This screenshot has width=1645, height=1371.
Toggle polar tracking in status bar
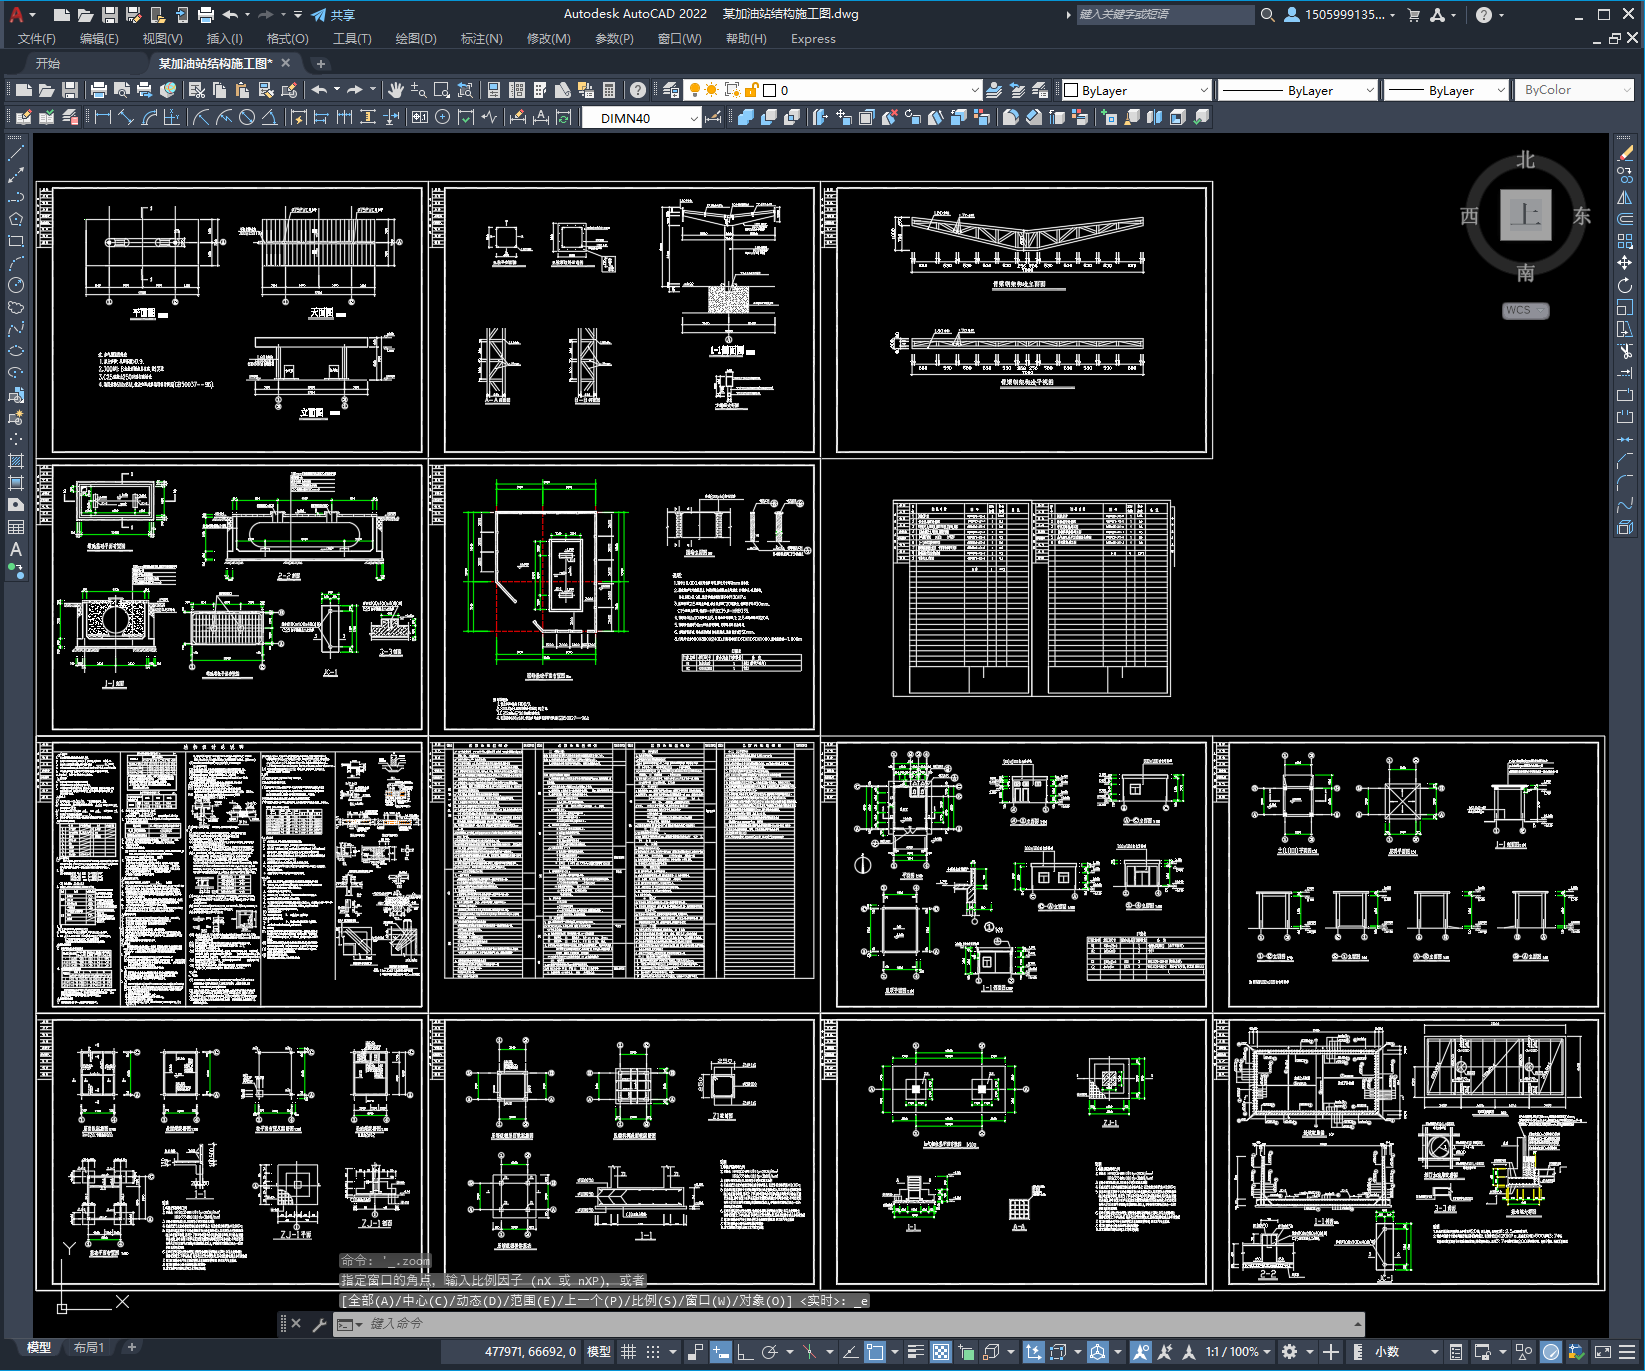coord(769,1352)
